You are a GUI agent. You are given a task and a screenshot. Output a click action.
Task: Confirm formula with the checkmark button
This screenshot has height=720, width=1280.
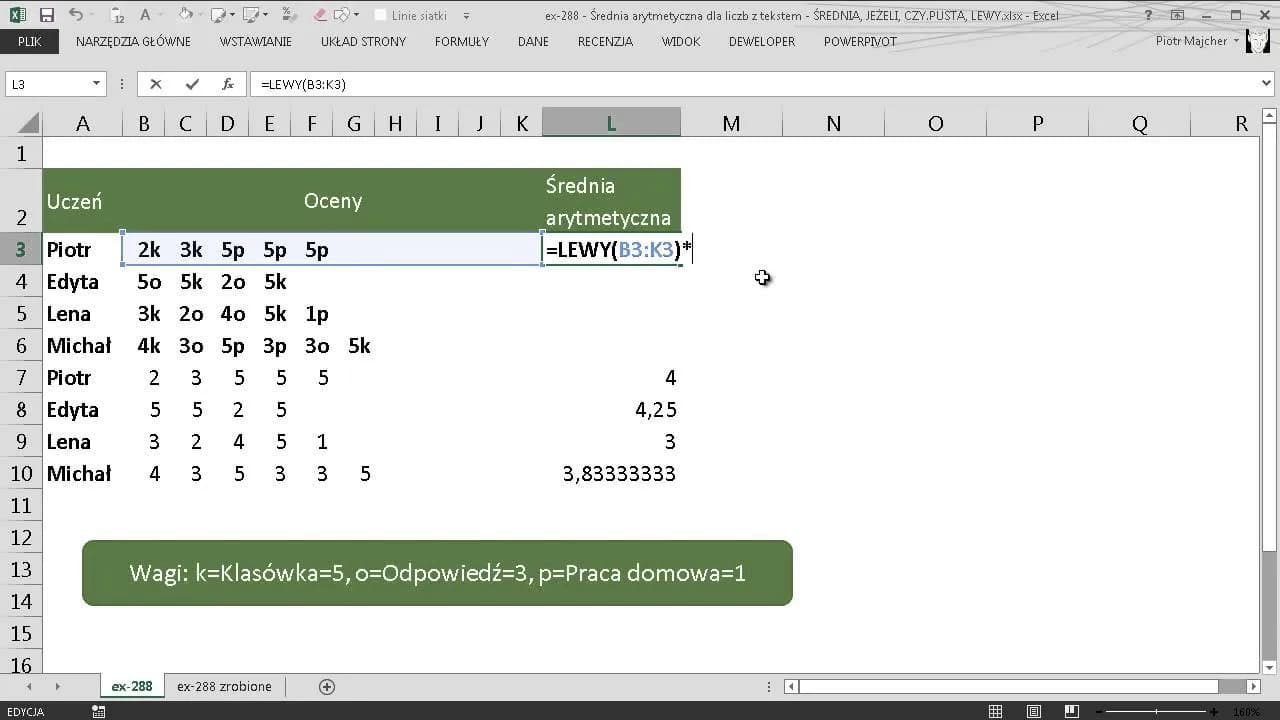(x=191, y=85)
